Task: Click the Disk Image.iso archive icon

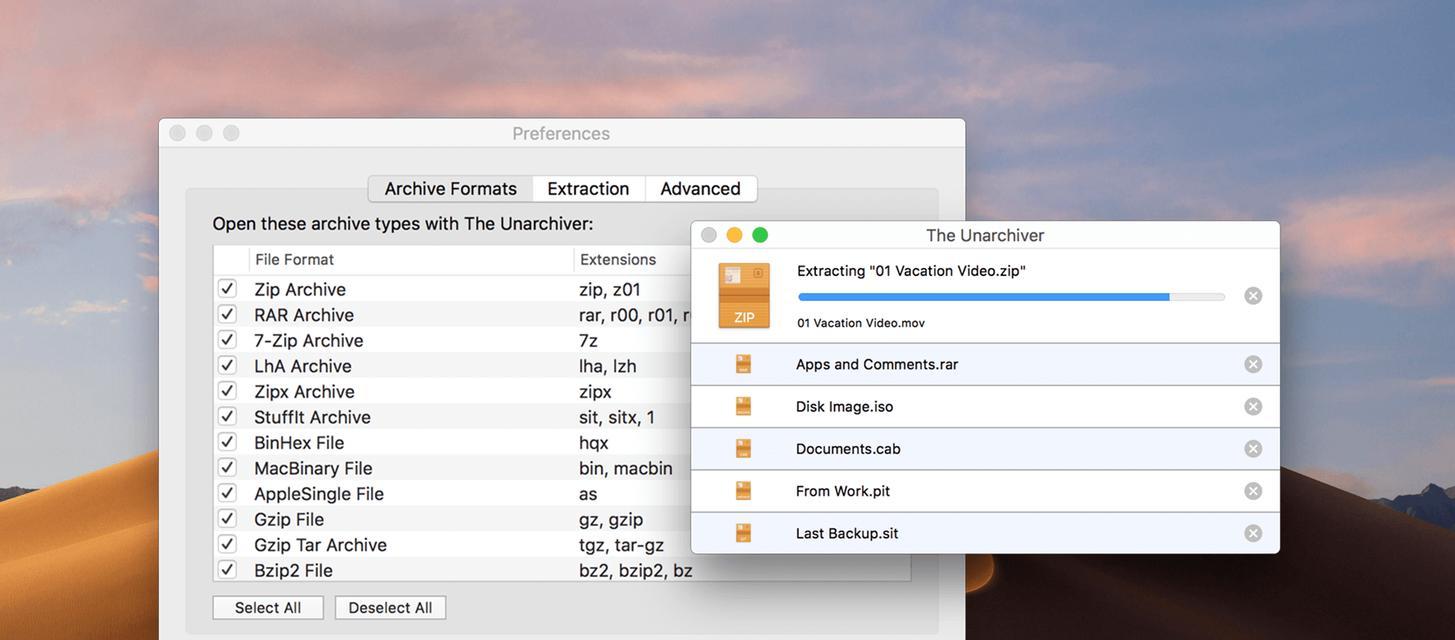Action: tap(743, 406)
